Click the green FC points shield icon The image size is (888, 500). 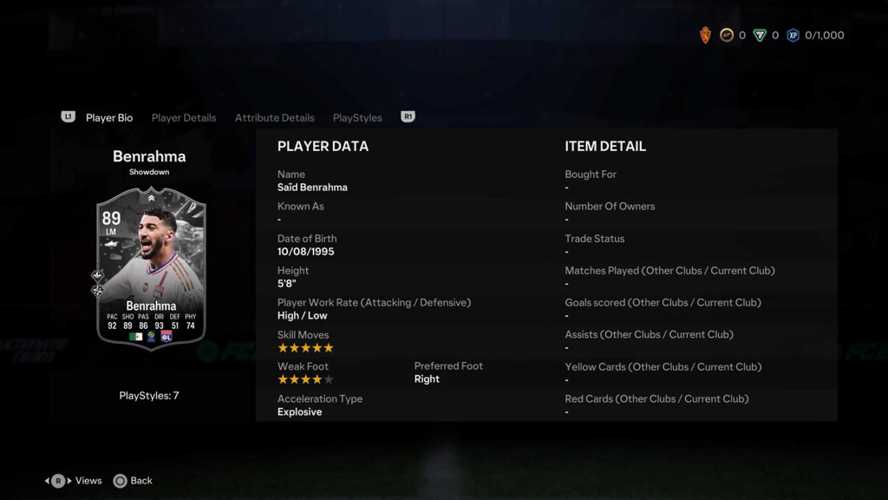(759, 35)
